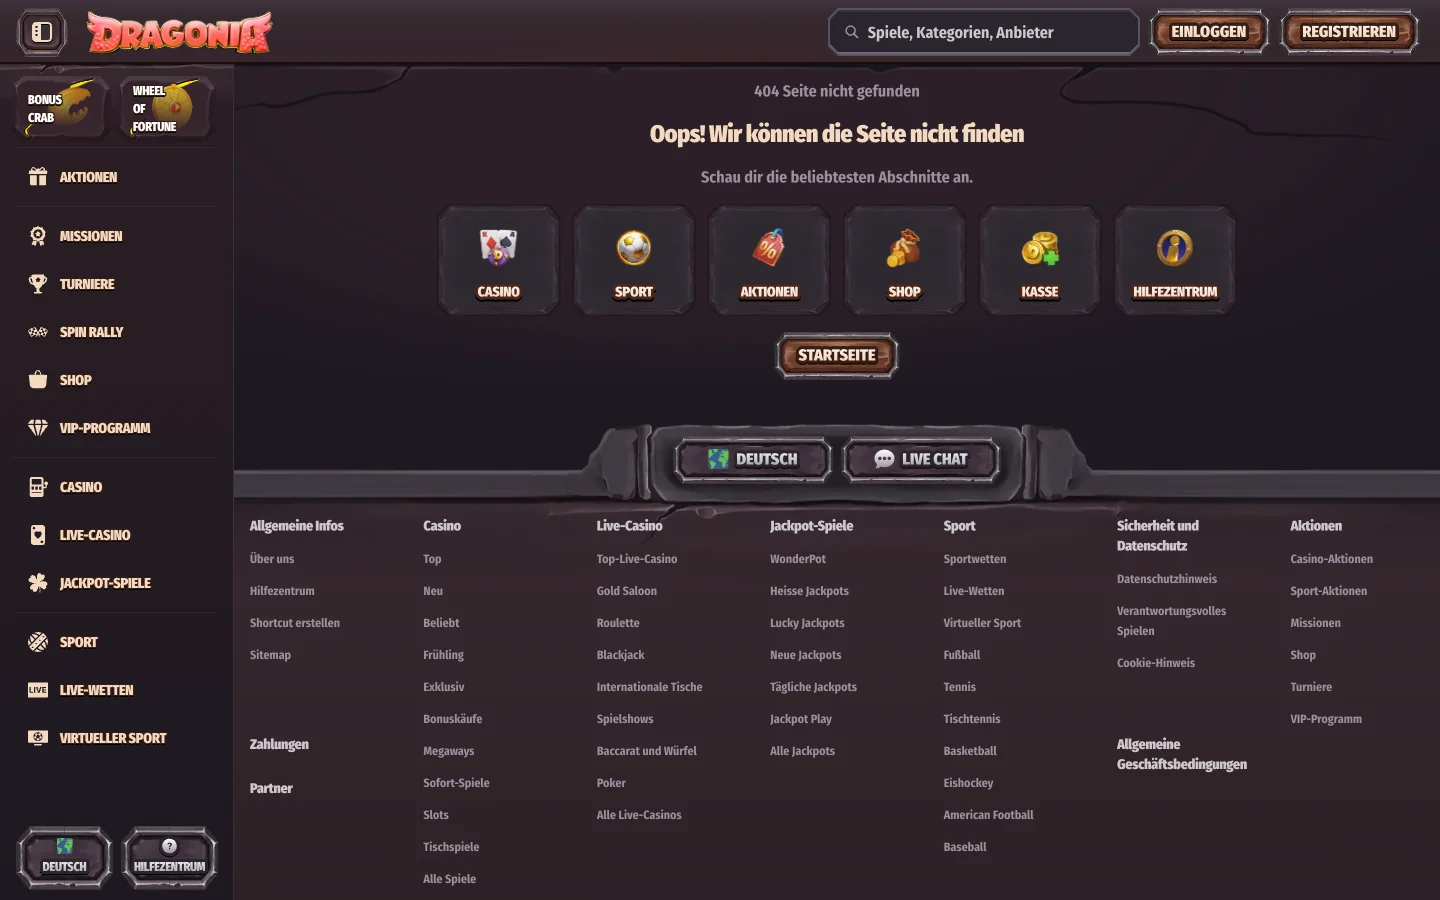Screen dimensions: 1440x900
Task: Open Allgemeine Geschäftsbedingungen footer link
Action: [x=1182, y=754]
